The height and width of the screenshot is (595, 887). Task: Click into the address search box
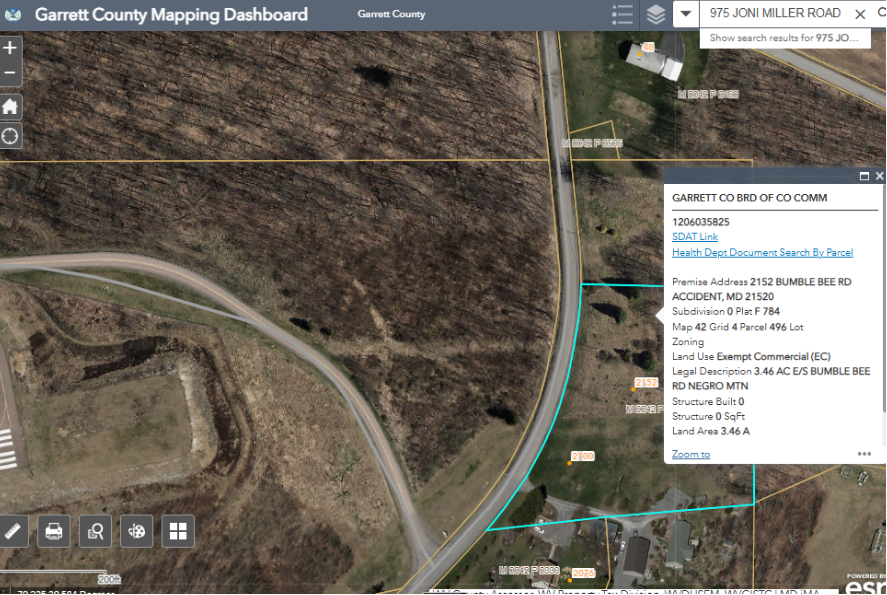click(x=775, y=14)
